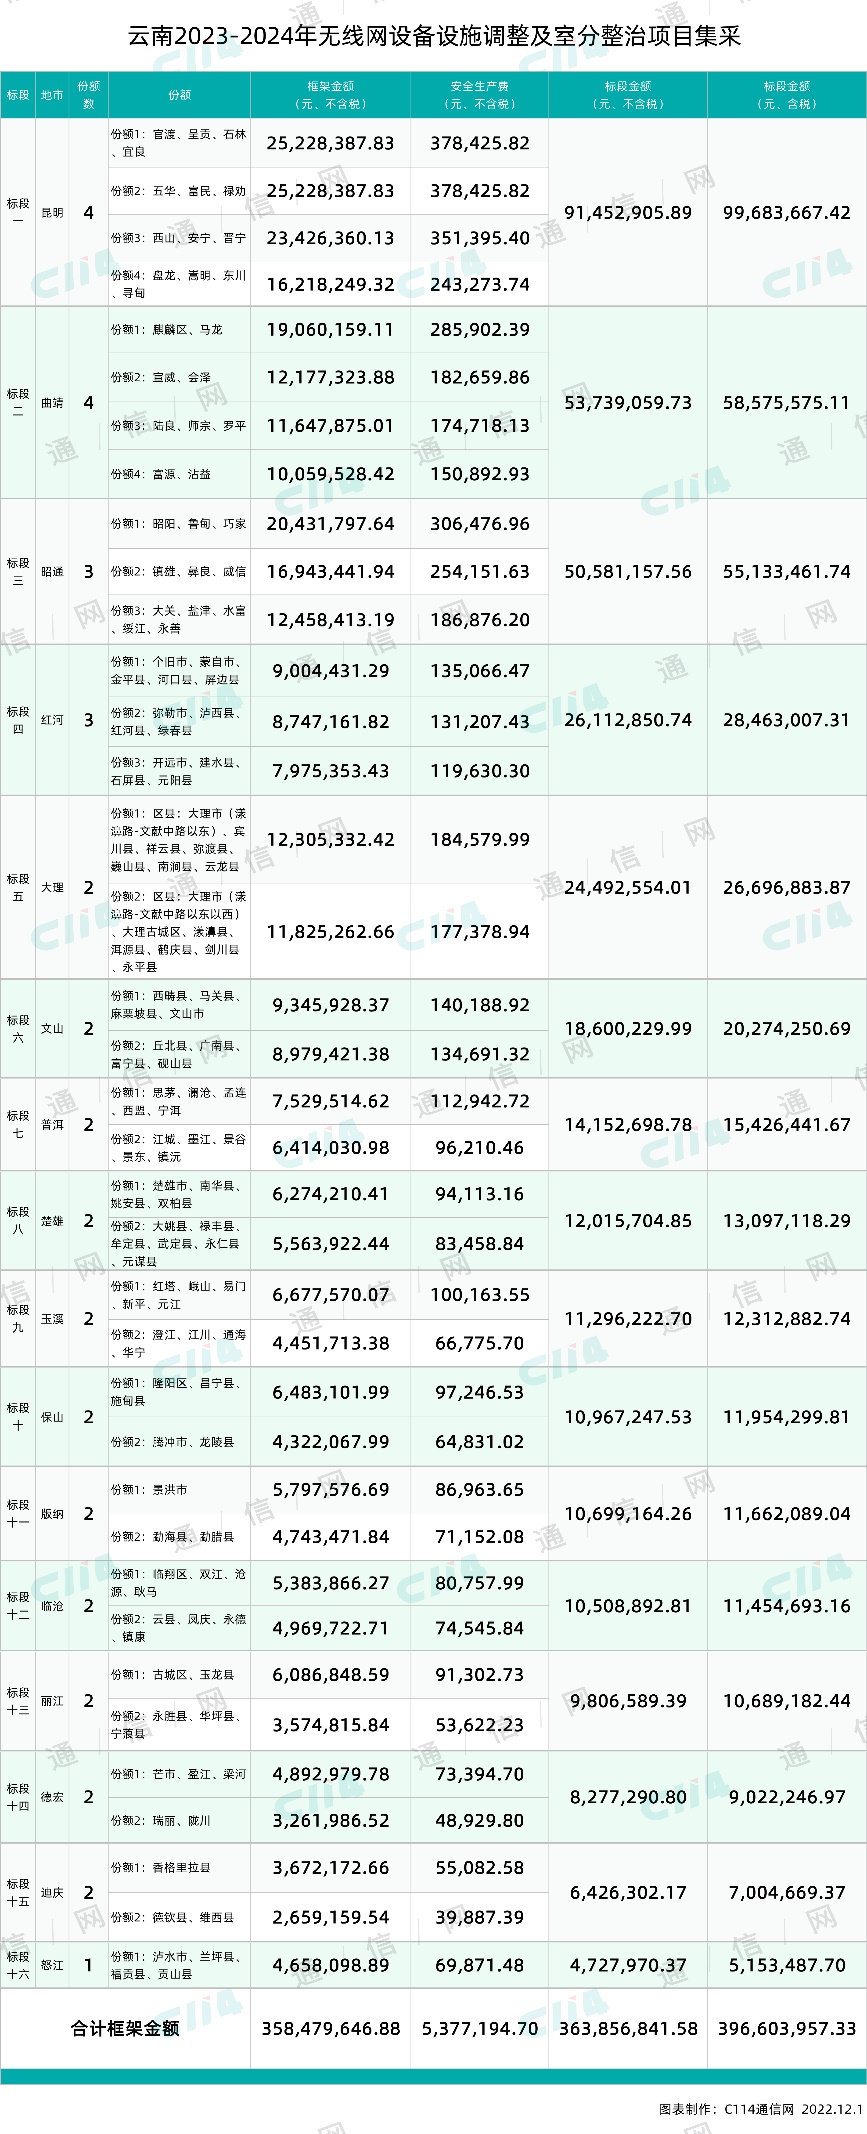This screenshot has height=2134, width=867.
Task: Click the 合计框架金额 total label
Action: [125, 2028]
